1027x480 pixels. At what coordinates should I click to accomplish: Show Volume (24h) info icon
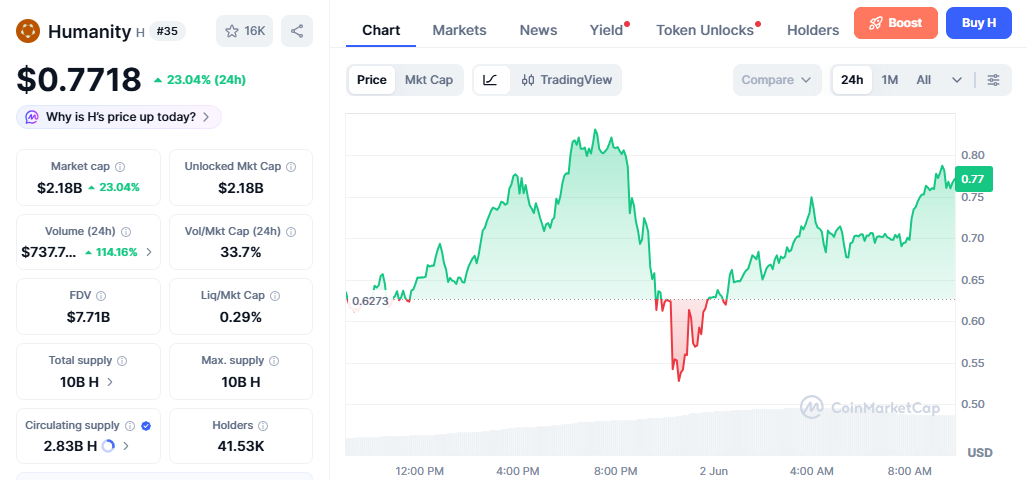[126, 232]
